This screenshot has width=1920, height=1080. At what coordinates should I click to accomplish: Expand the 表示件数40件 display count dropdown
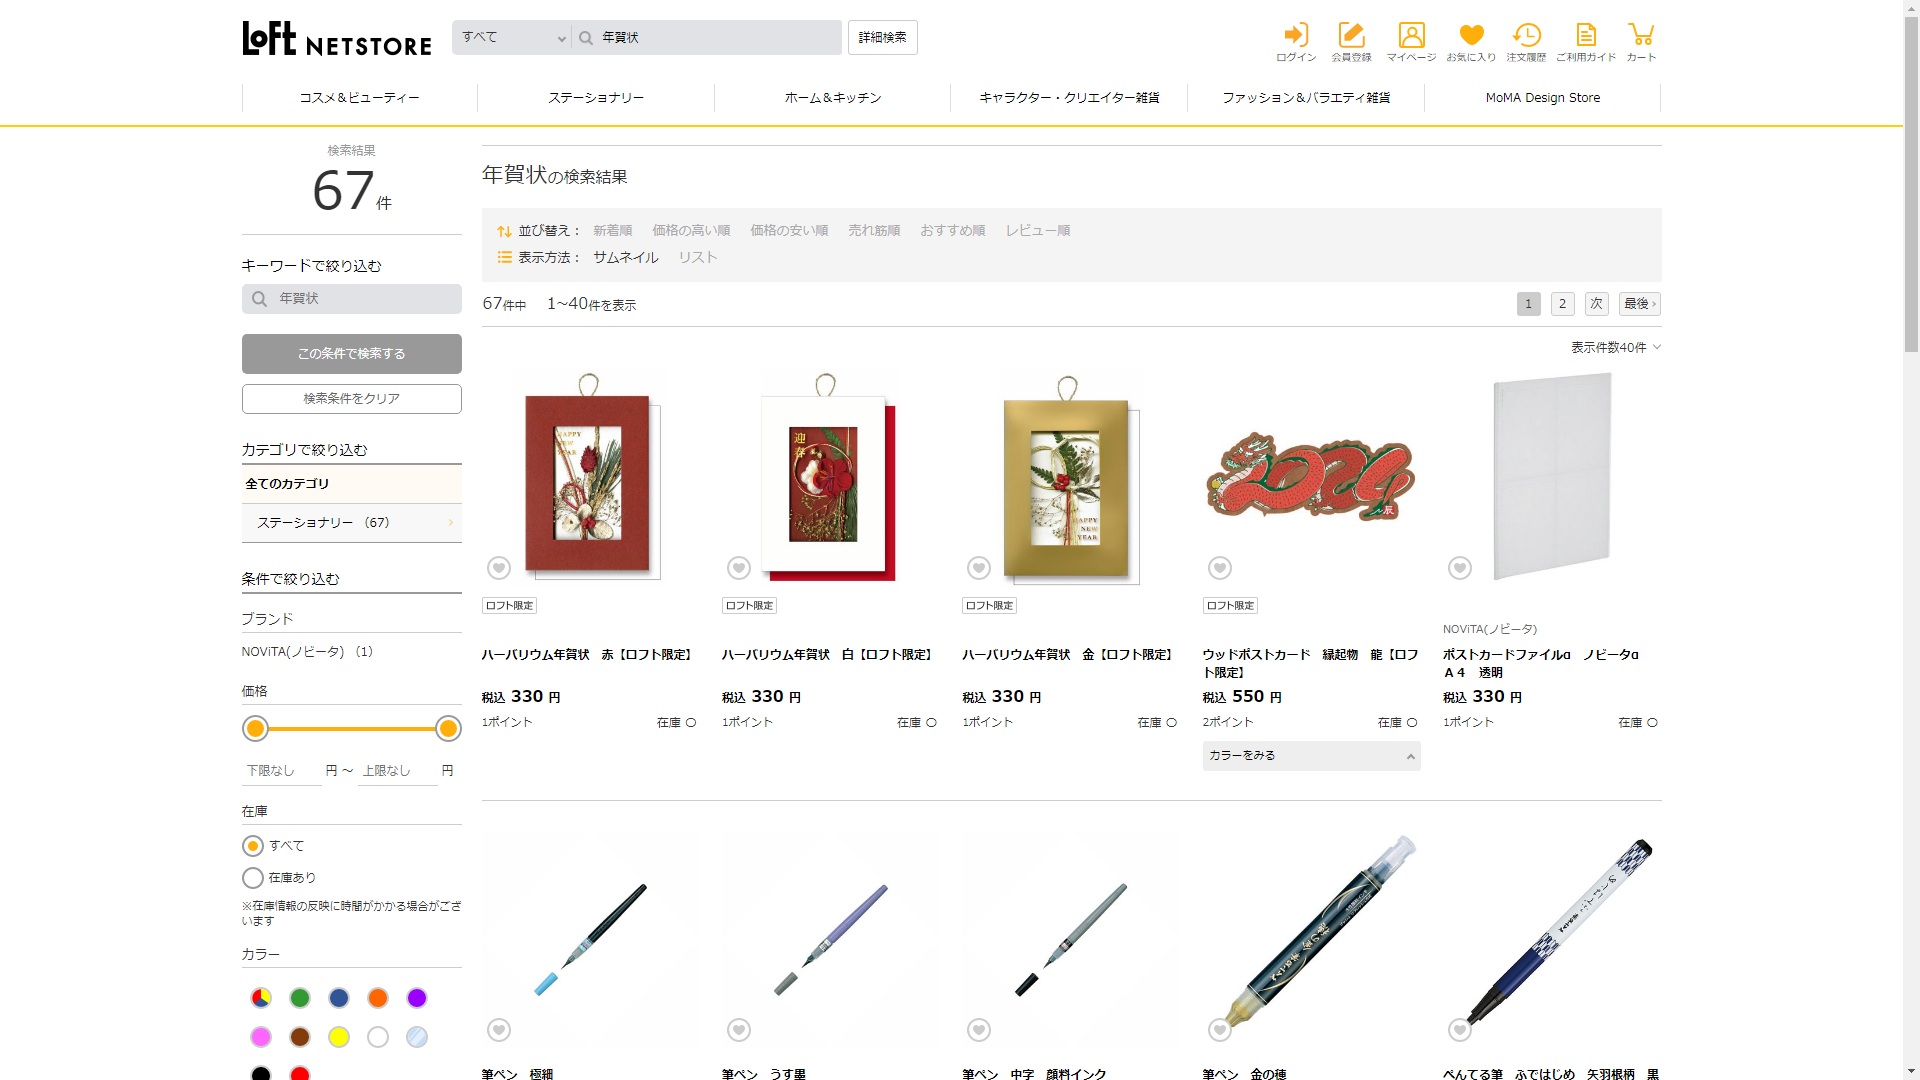(x=1615, y=347)
